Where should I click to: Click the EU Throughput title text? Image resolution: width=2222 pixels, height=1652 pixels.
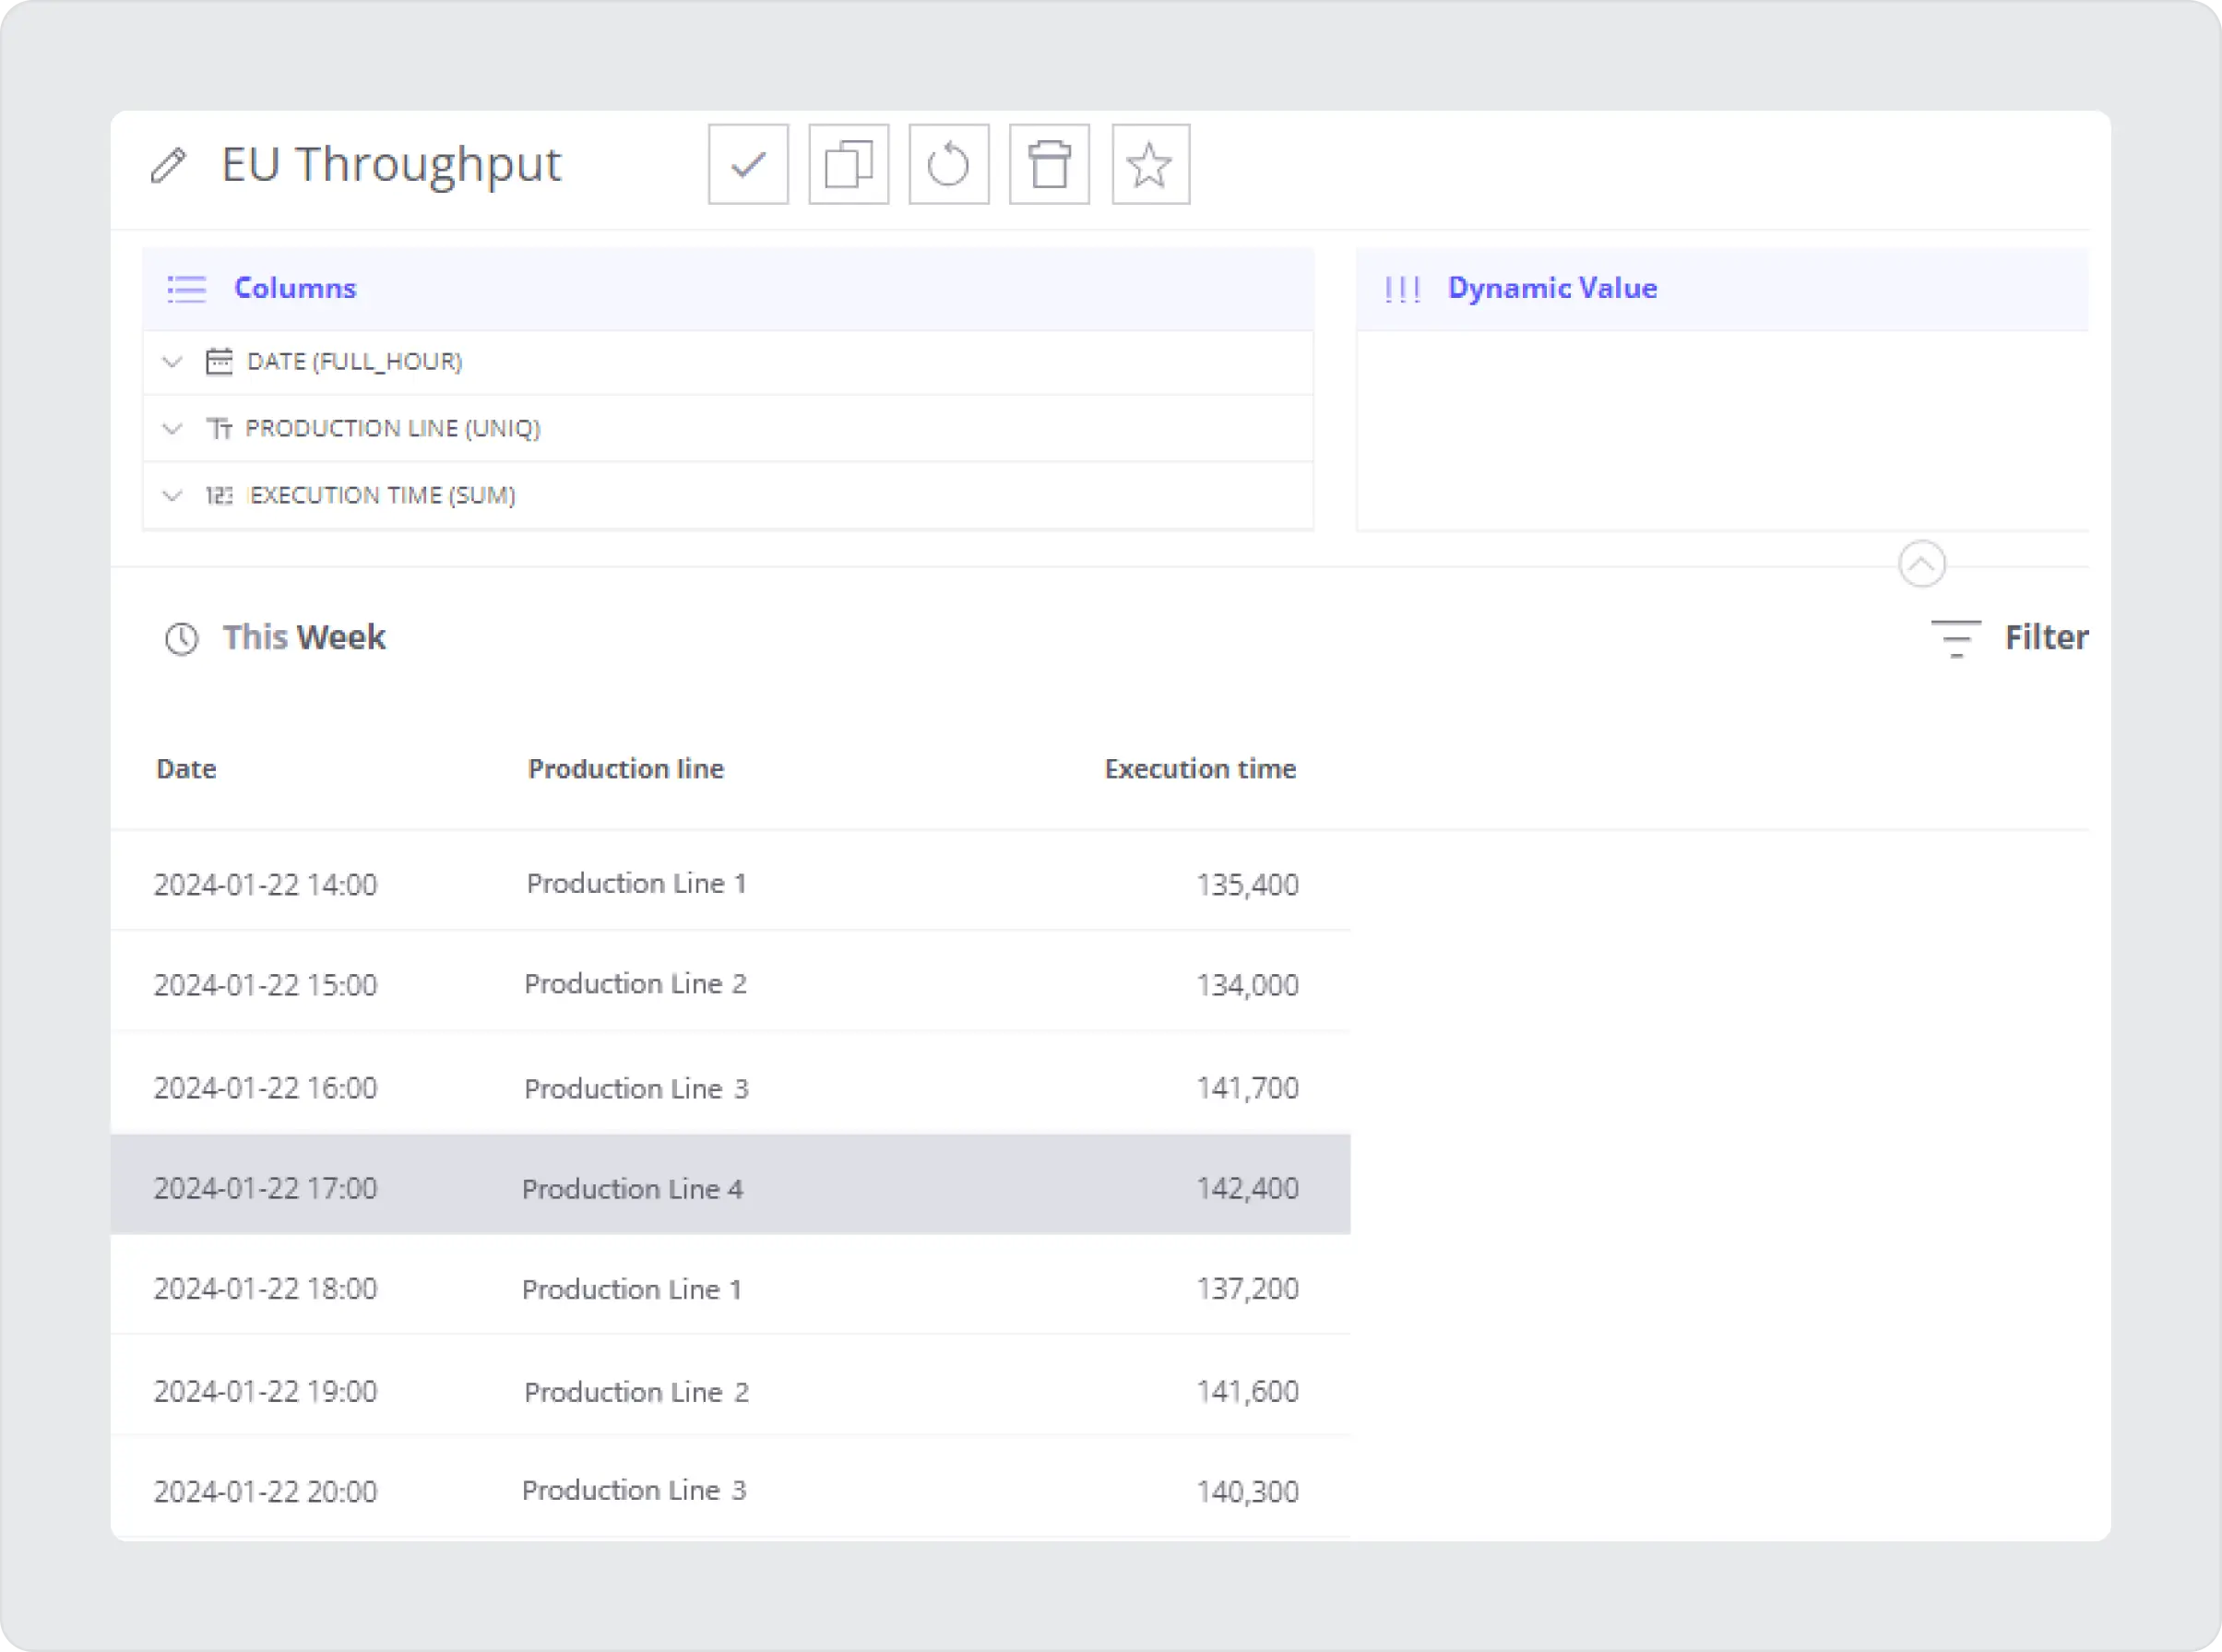pos(391,165)
